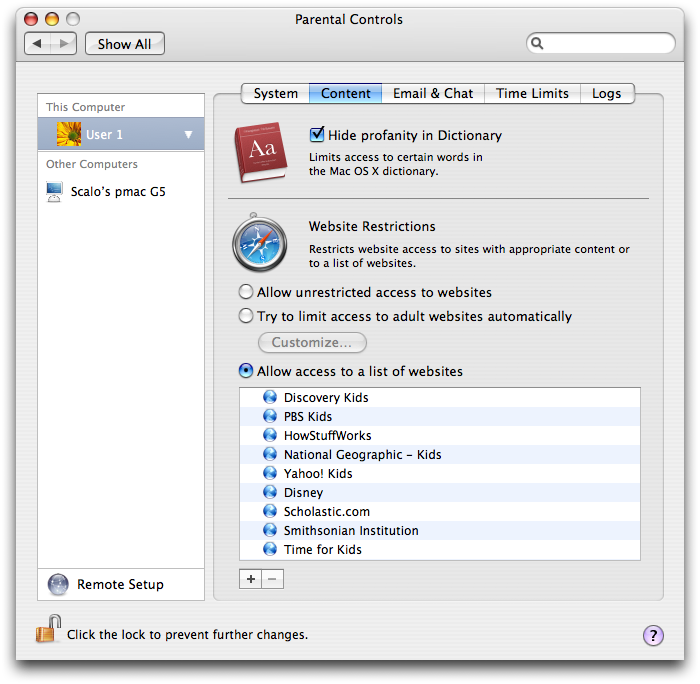
Task: Click the 'Click the lock to prevent' text
Action: point(188,634)
